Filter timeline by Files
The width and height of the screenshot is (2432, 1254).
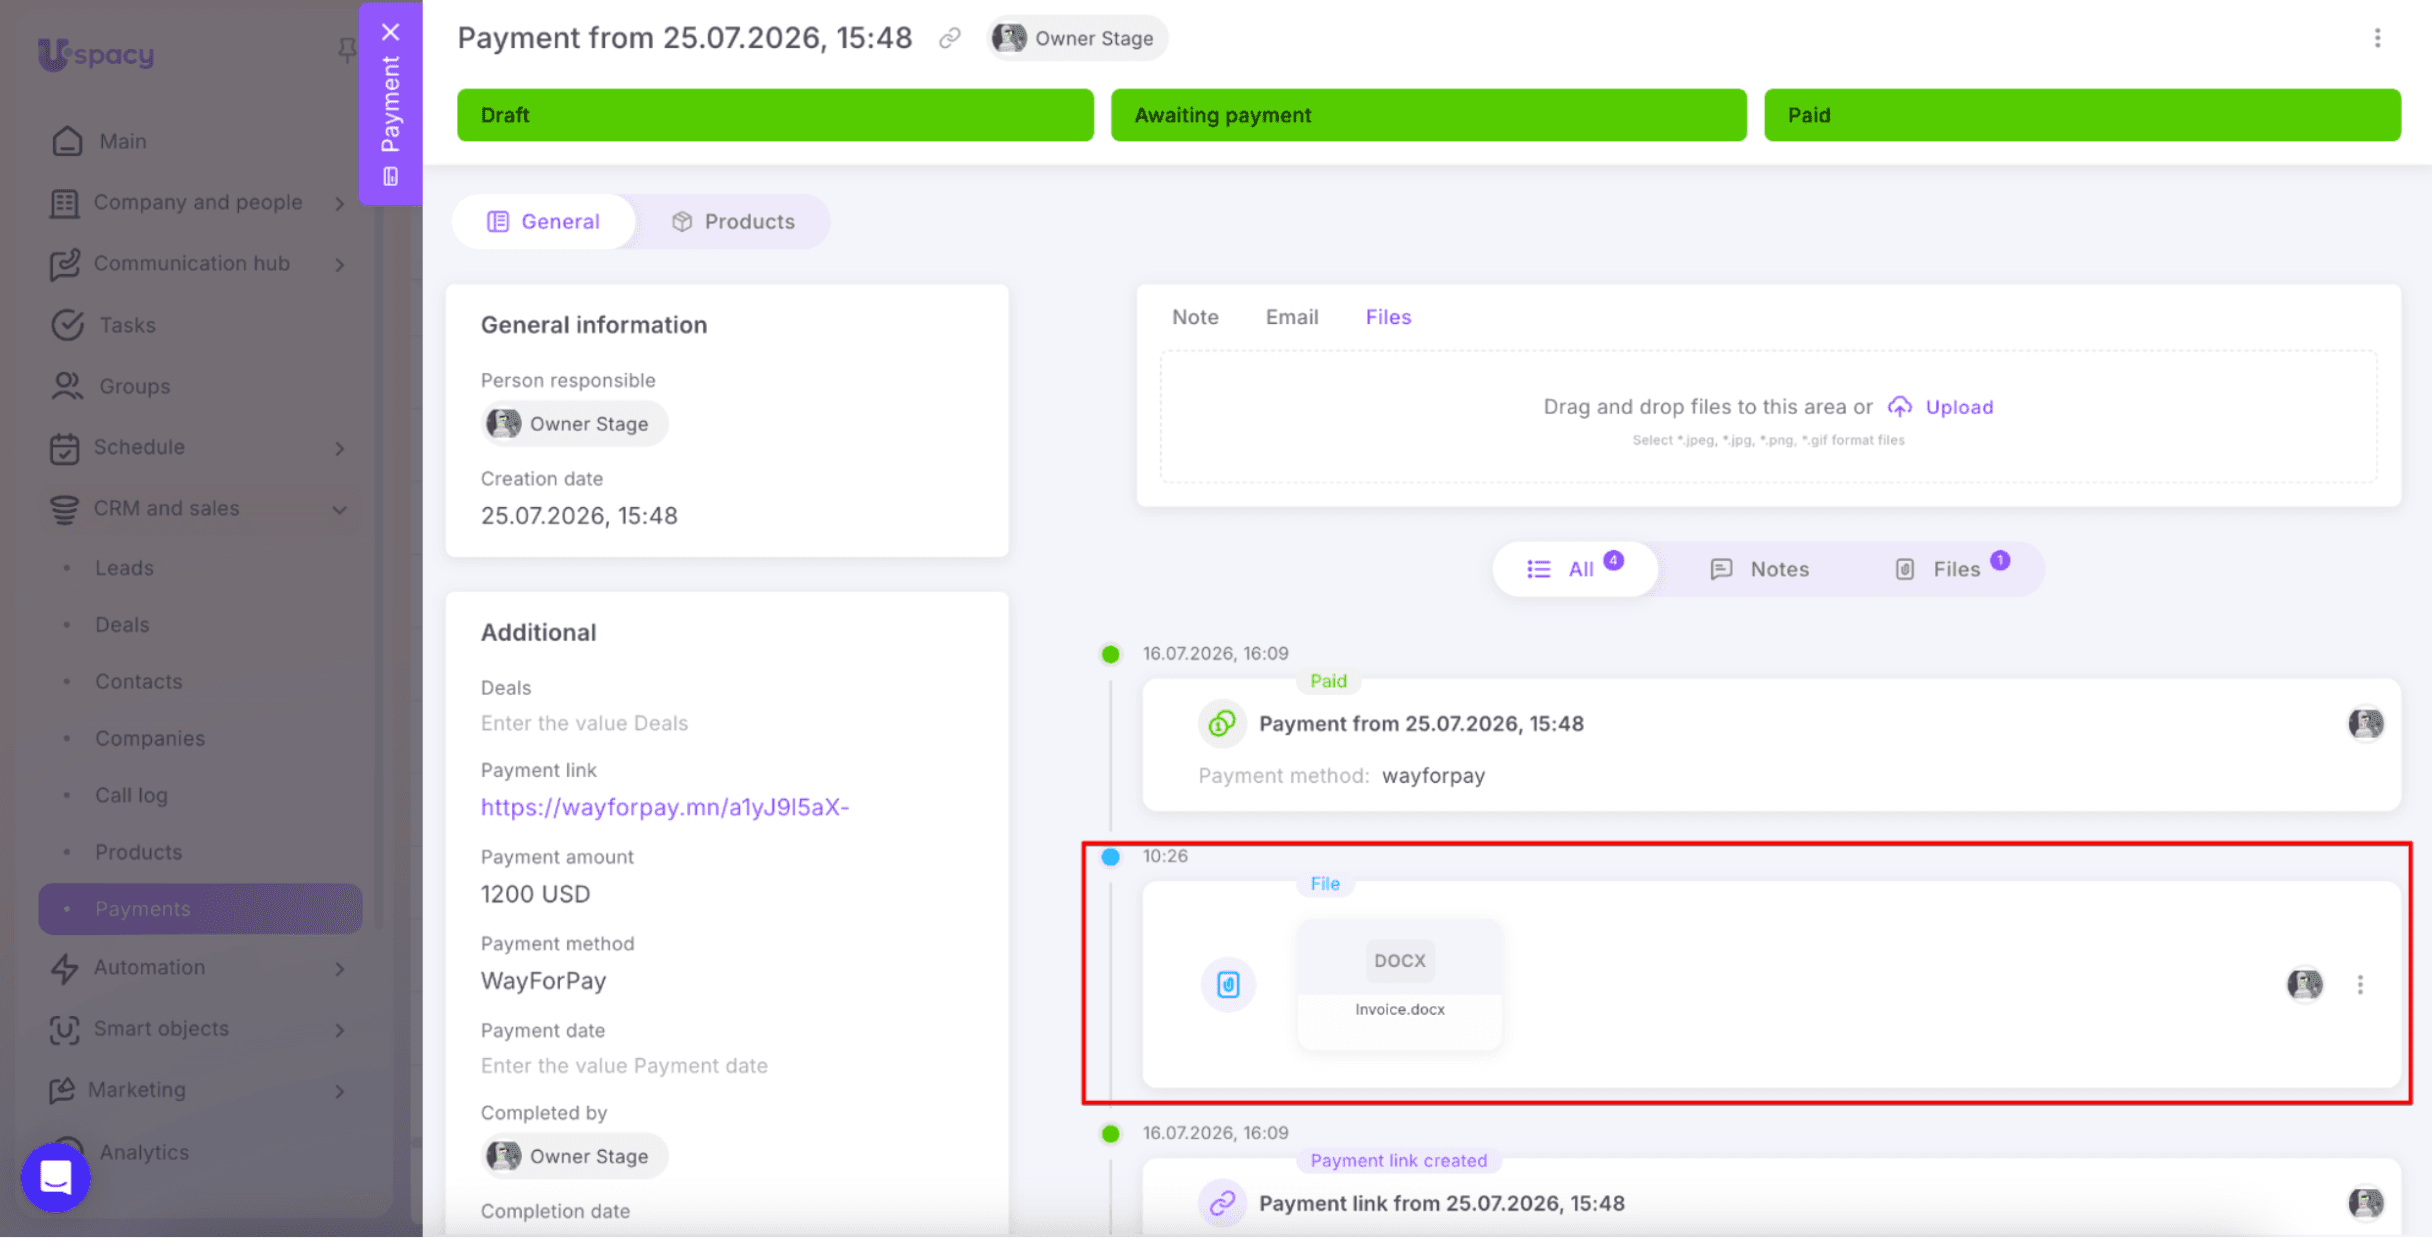coord(1952,569)
